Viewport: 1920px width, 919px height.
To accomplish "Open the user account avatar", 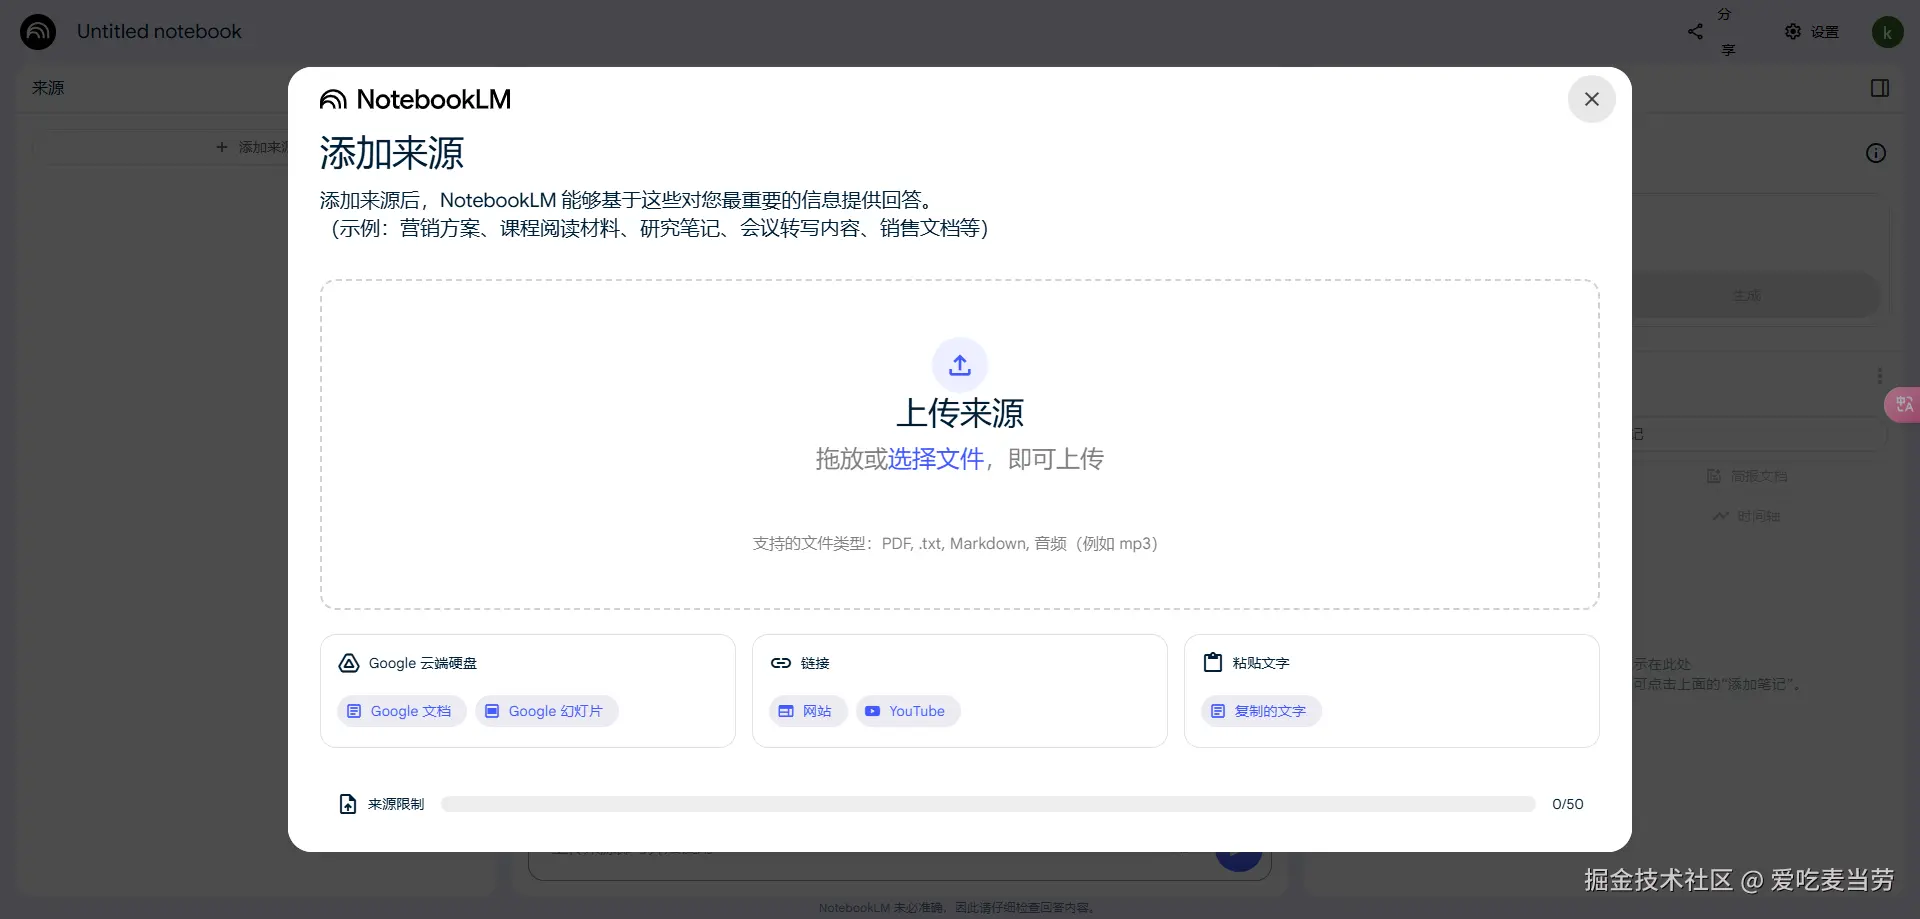I will (1887, 32).
